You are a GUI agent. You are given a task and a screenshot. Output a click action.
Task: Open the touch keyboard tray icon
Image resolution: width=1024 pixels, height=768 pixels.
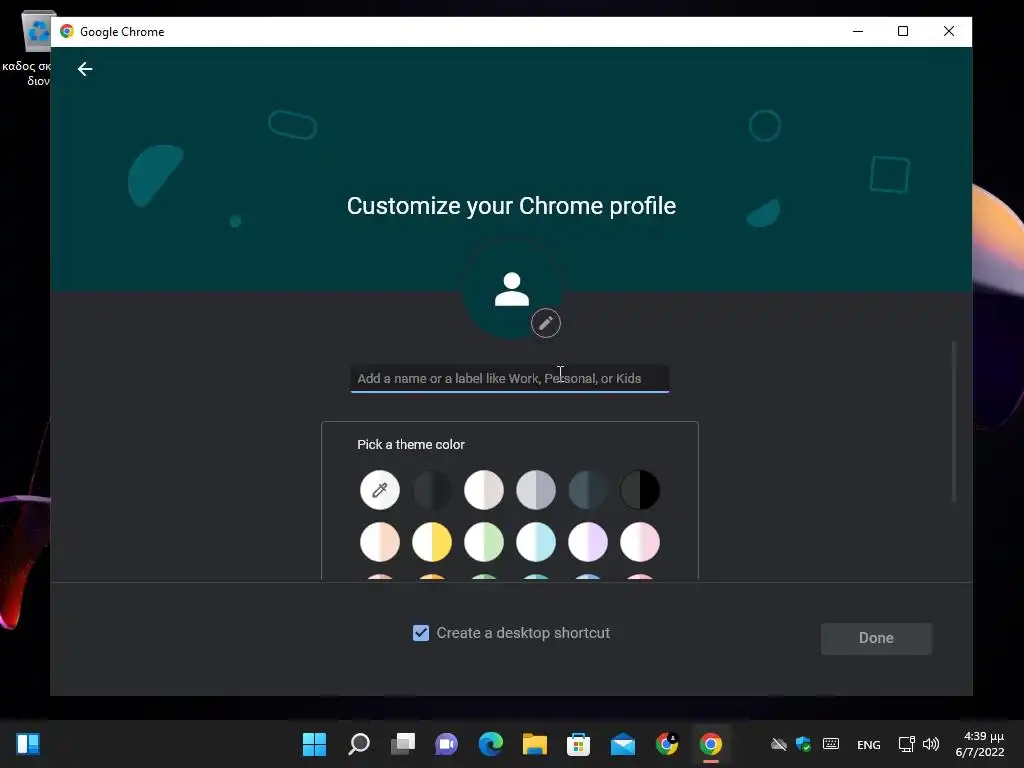(x=831, y=744)
